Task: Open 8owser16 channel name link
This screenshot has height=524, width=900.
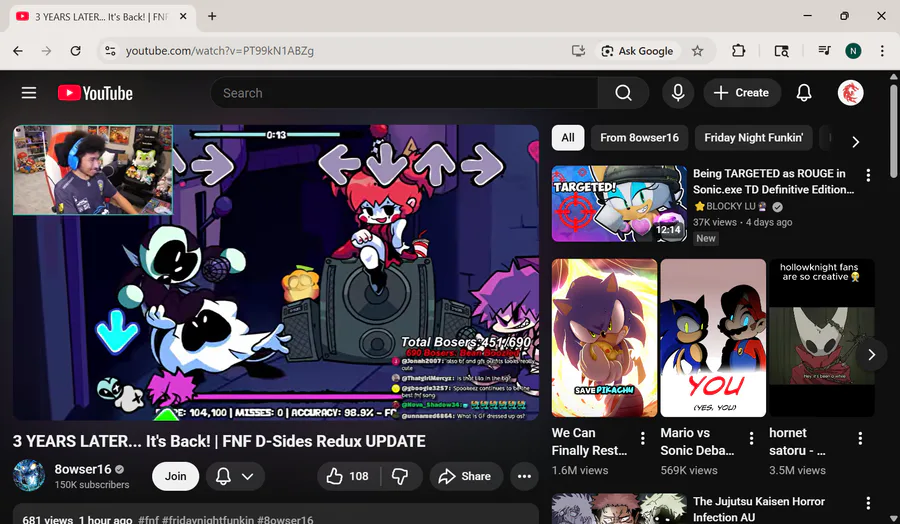Action: click(x=83, y=469)
